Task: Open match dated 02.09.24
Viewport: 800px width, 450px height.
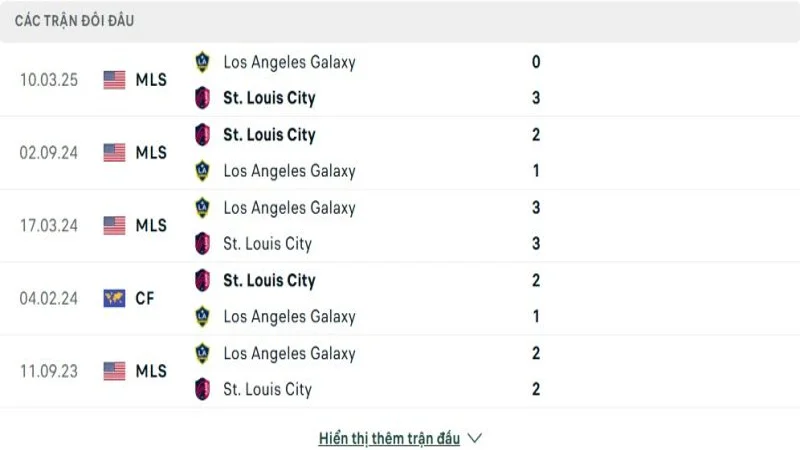Action: pos(47,153)
